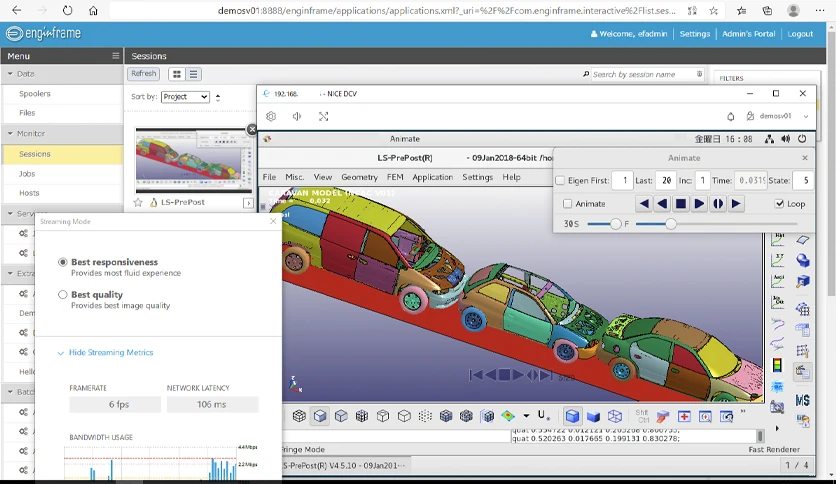
Task: Click the remote desktop network icon
Action: tap(769, 139)
